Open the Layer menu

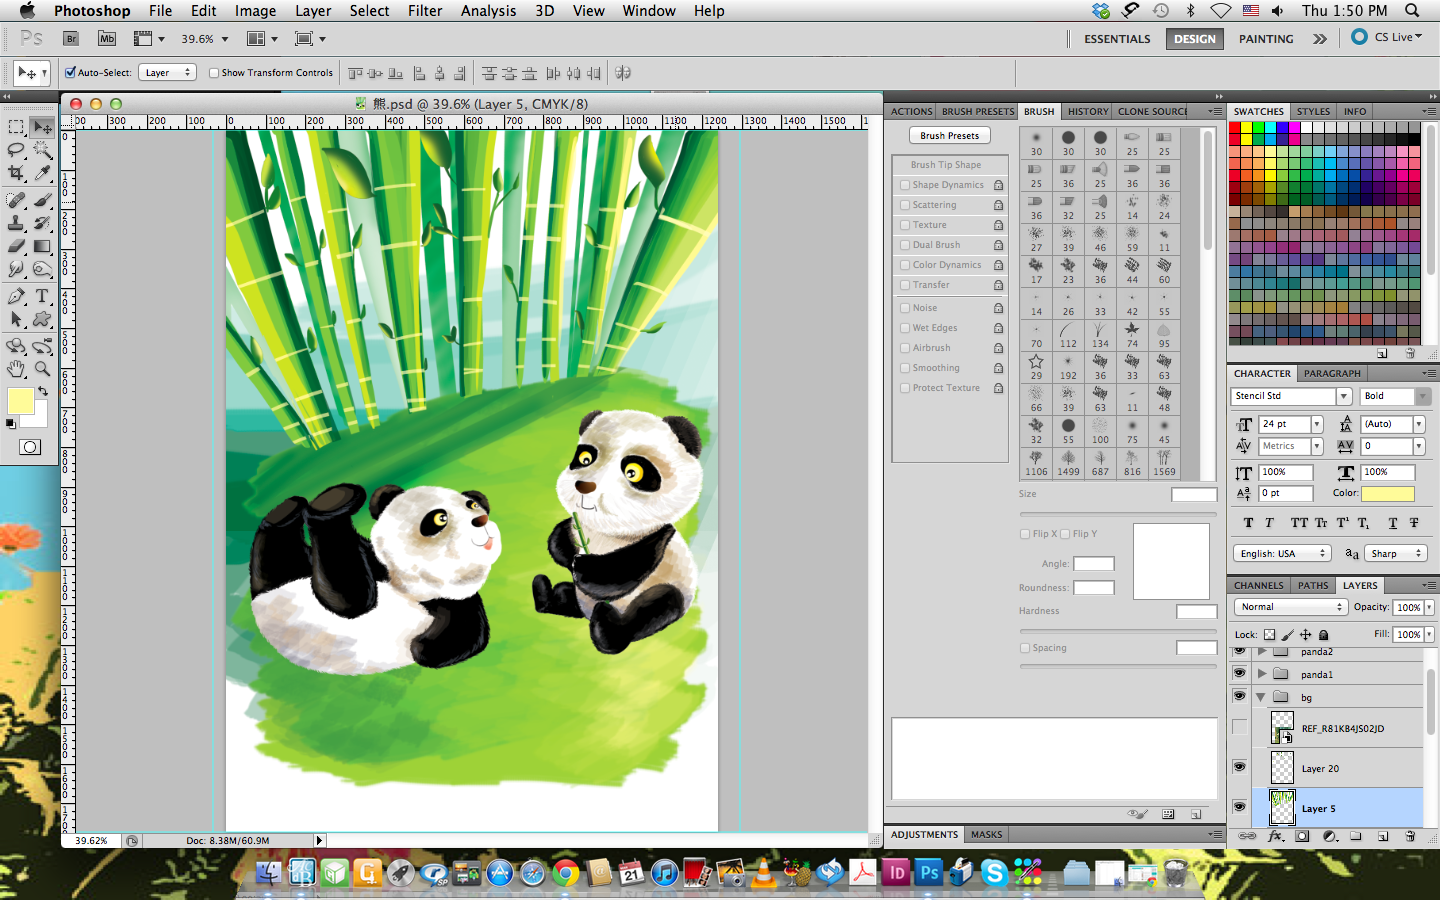point(313,11)
